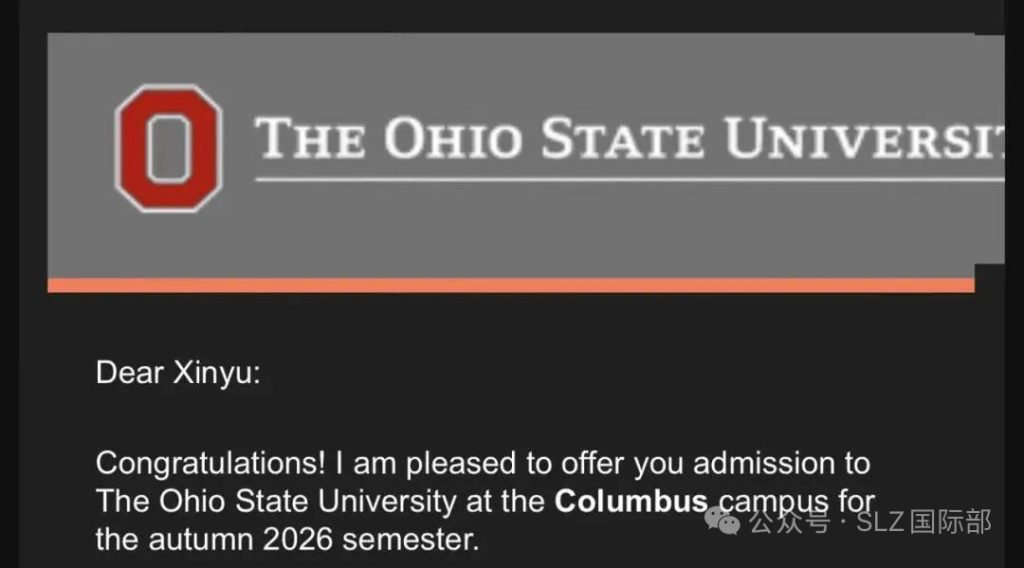
Task: Select the bold Columbus word
Action: (x=631, y=501)
